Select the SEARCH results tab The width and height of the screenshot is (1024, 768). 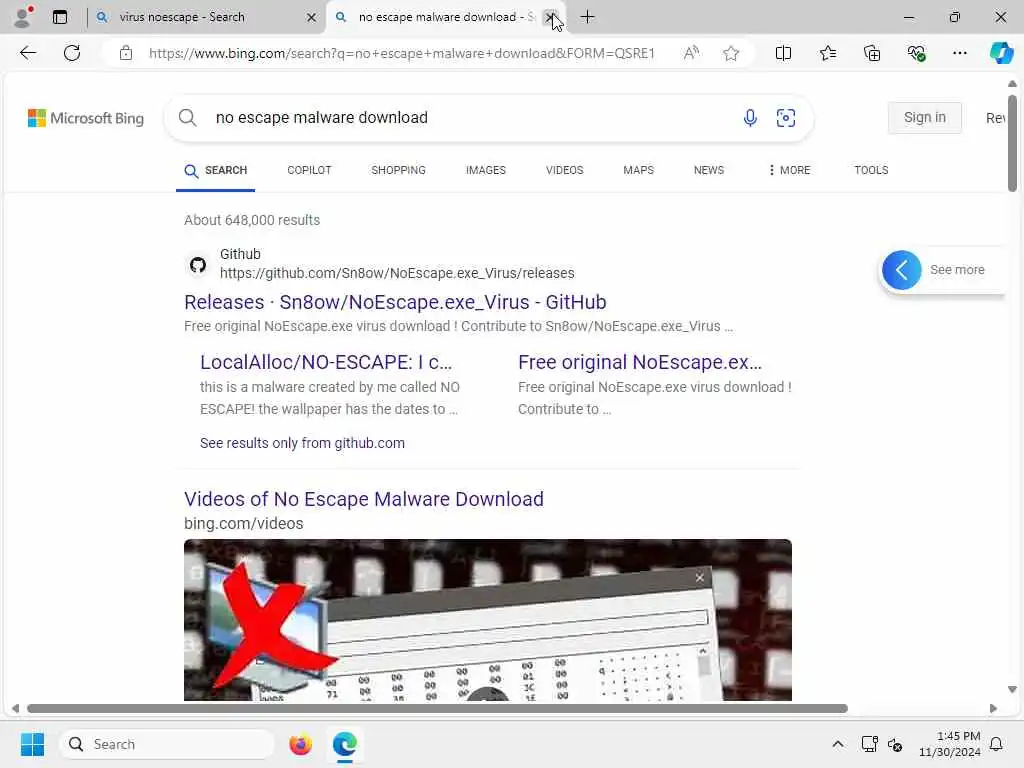[216, 170]
